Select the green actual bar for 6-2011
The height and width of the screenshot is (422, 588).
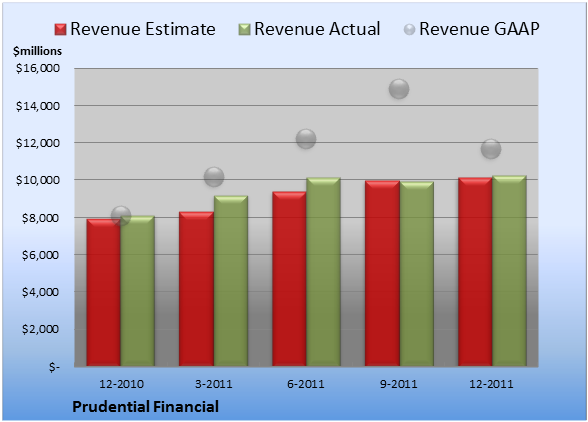323,272
